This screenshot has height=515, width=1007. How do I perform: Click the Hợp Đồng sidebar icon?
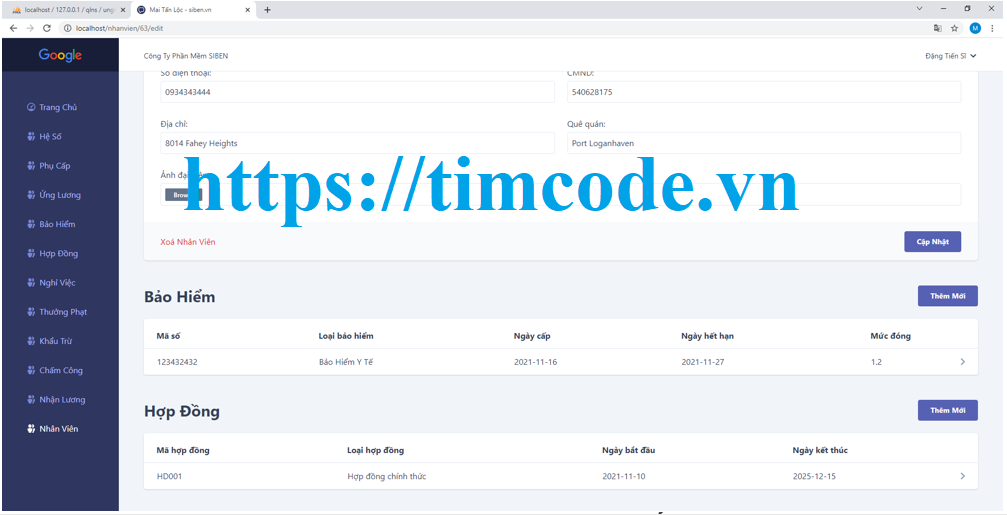pos(31,254)
